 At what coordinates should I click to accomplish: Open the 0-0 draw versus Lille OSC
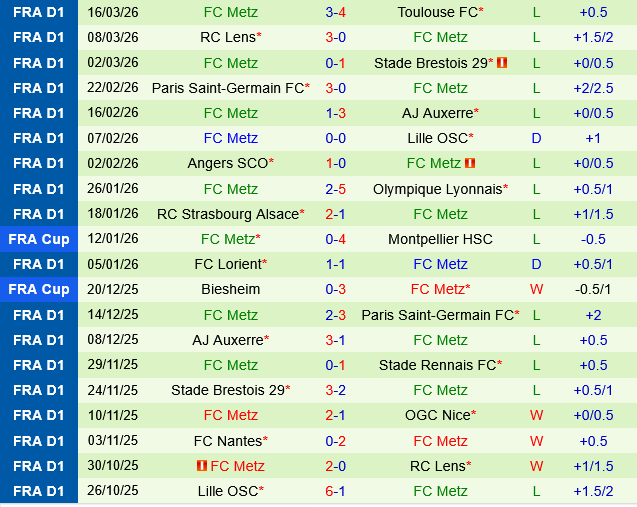(336, 138)
